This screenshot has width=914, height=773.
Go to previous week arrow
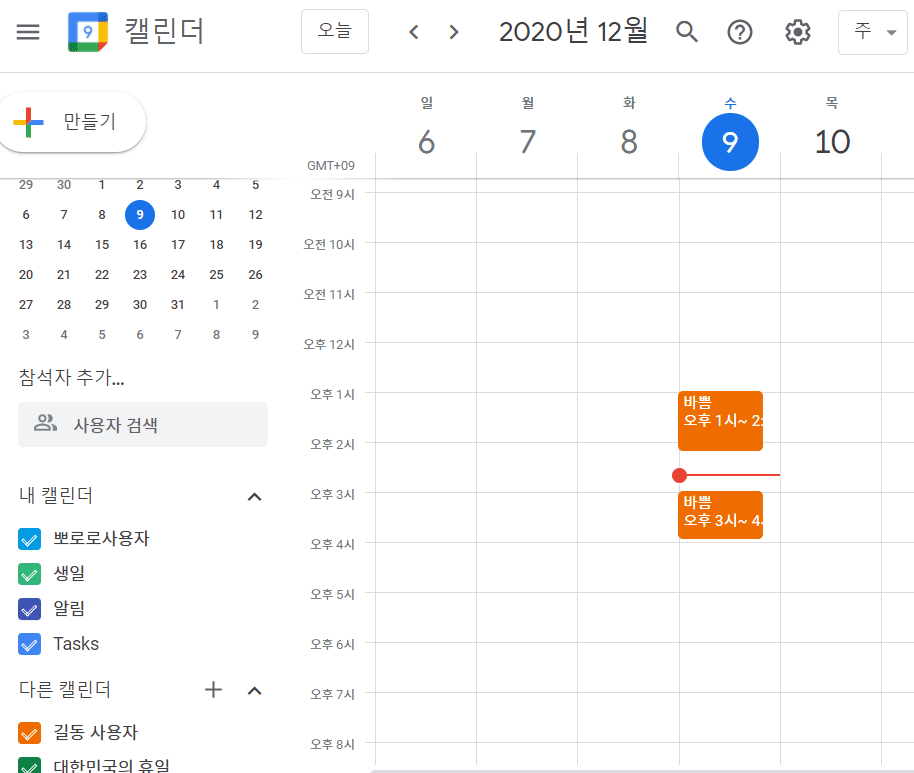(x=414, y=31)
